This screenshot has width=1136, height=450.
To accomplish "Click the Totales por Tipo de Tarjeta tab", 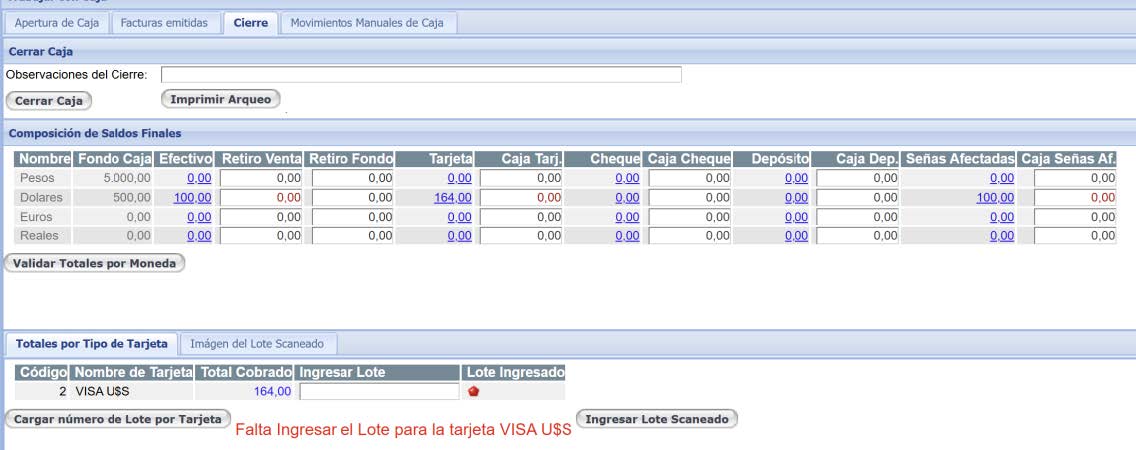I will coord(92,343).
